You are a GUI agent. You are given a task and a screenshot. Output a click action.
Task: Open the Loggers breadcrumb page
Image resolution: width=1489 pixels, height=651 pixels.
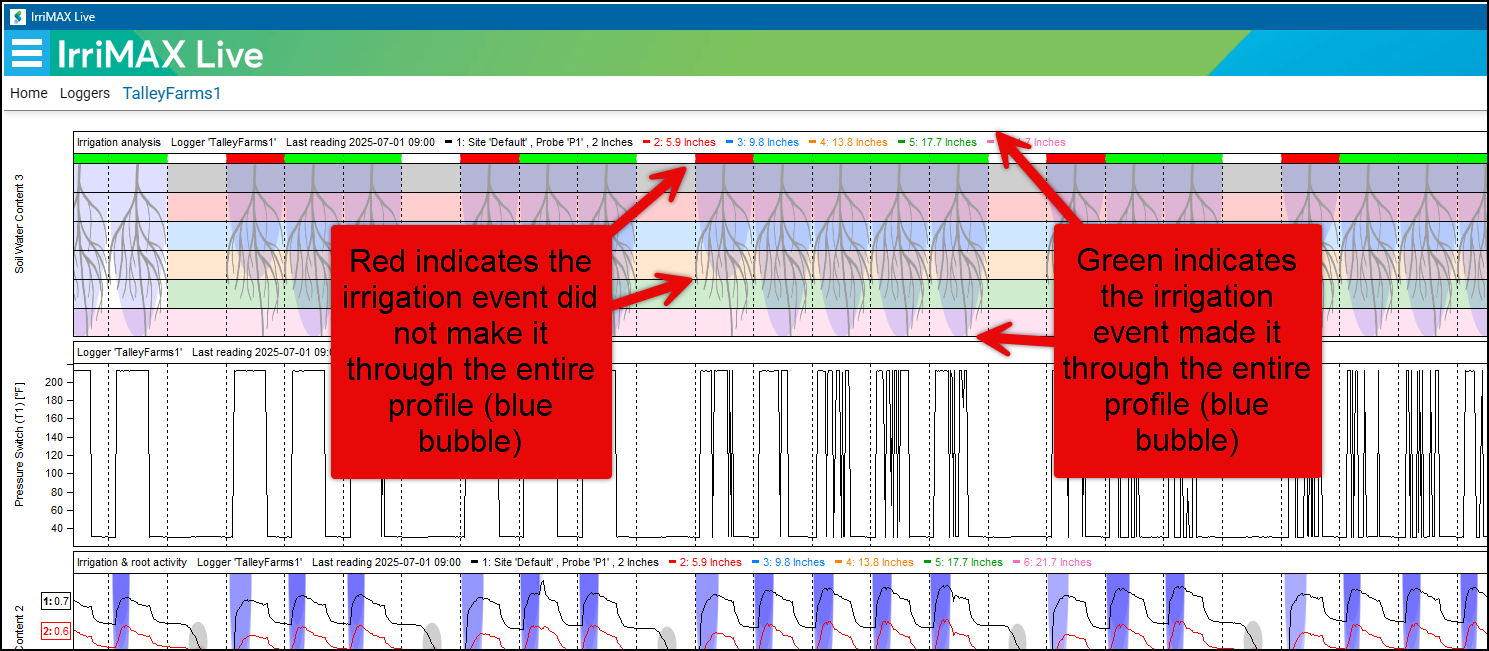(85, 93)
